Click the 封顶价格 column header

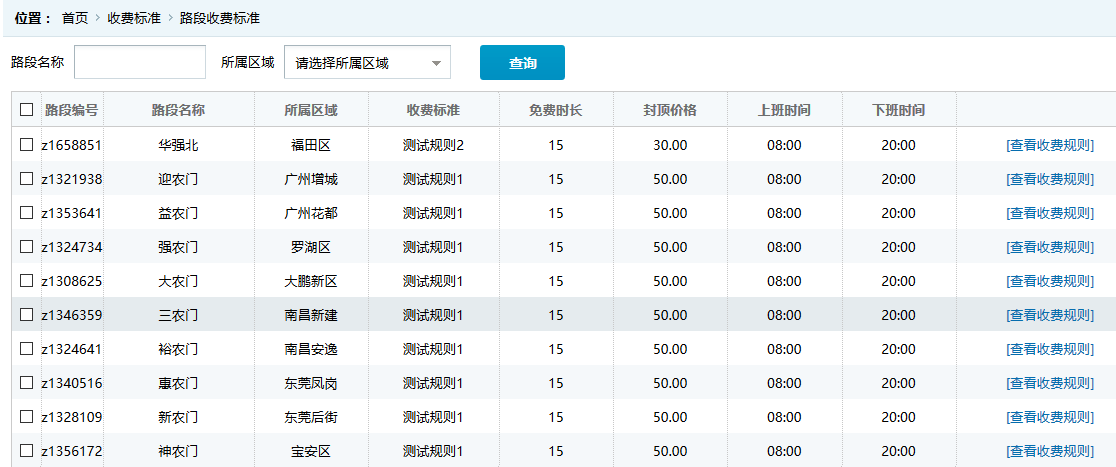click(670, 110)
